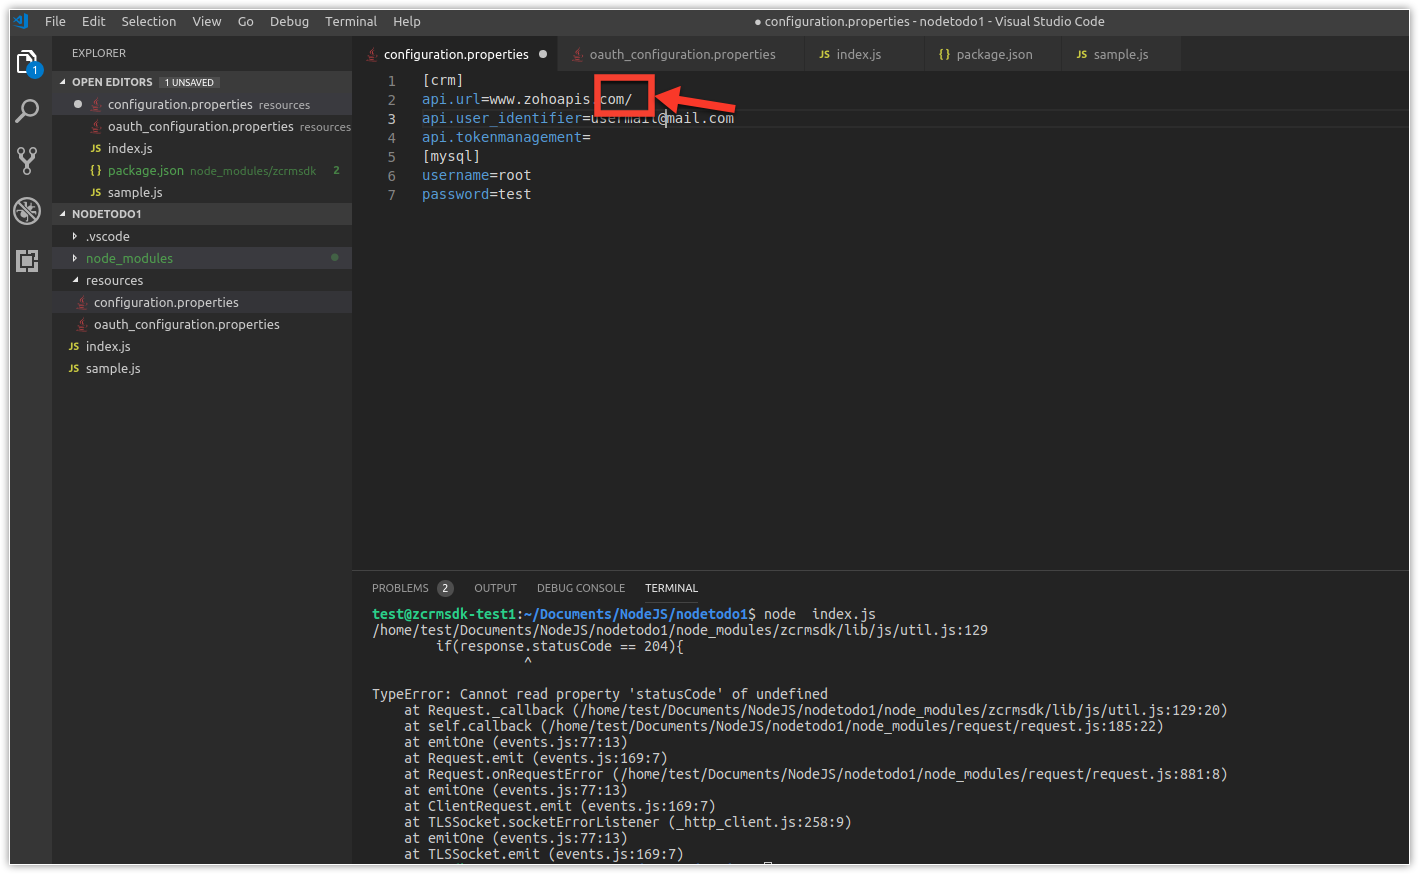Open the Extensions view icon

(x=27, y=260)
